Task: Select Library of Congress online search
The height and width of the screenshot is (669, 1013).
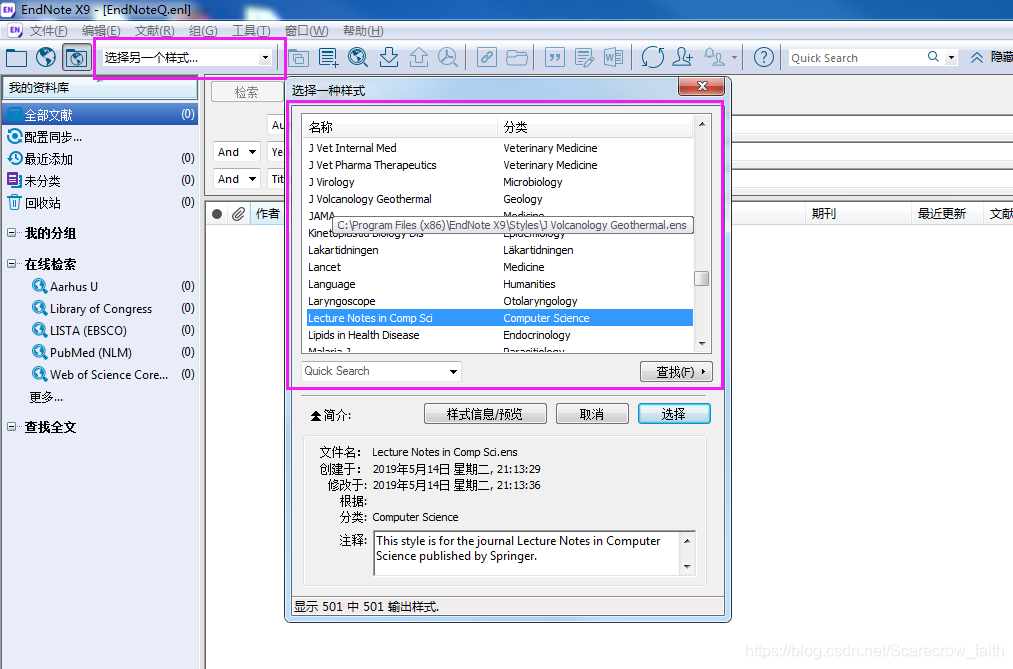Action: click(101, 309)
